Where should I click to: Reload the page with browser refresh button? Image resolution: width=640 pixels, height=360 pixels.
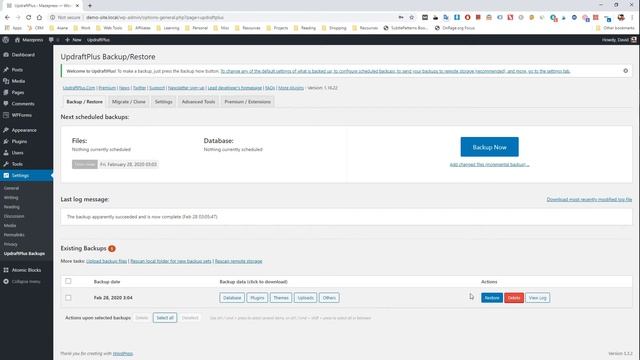pyautogui.click(x=29, y=17)
